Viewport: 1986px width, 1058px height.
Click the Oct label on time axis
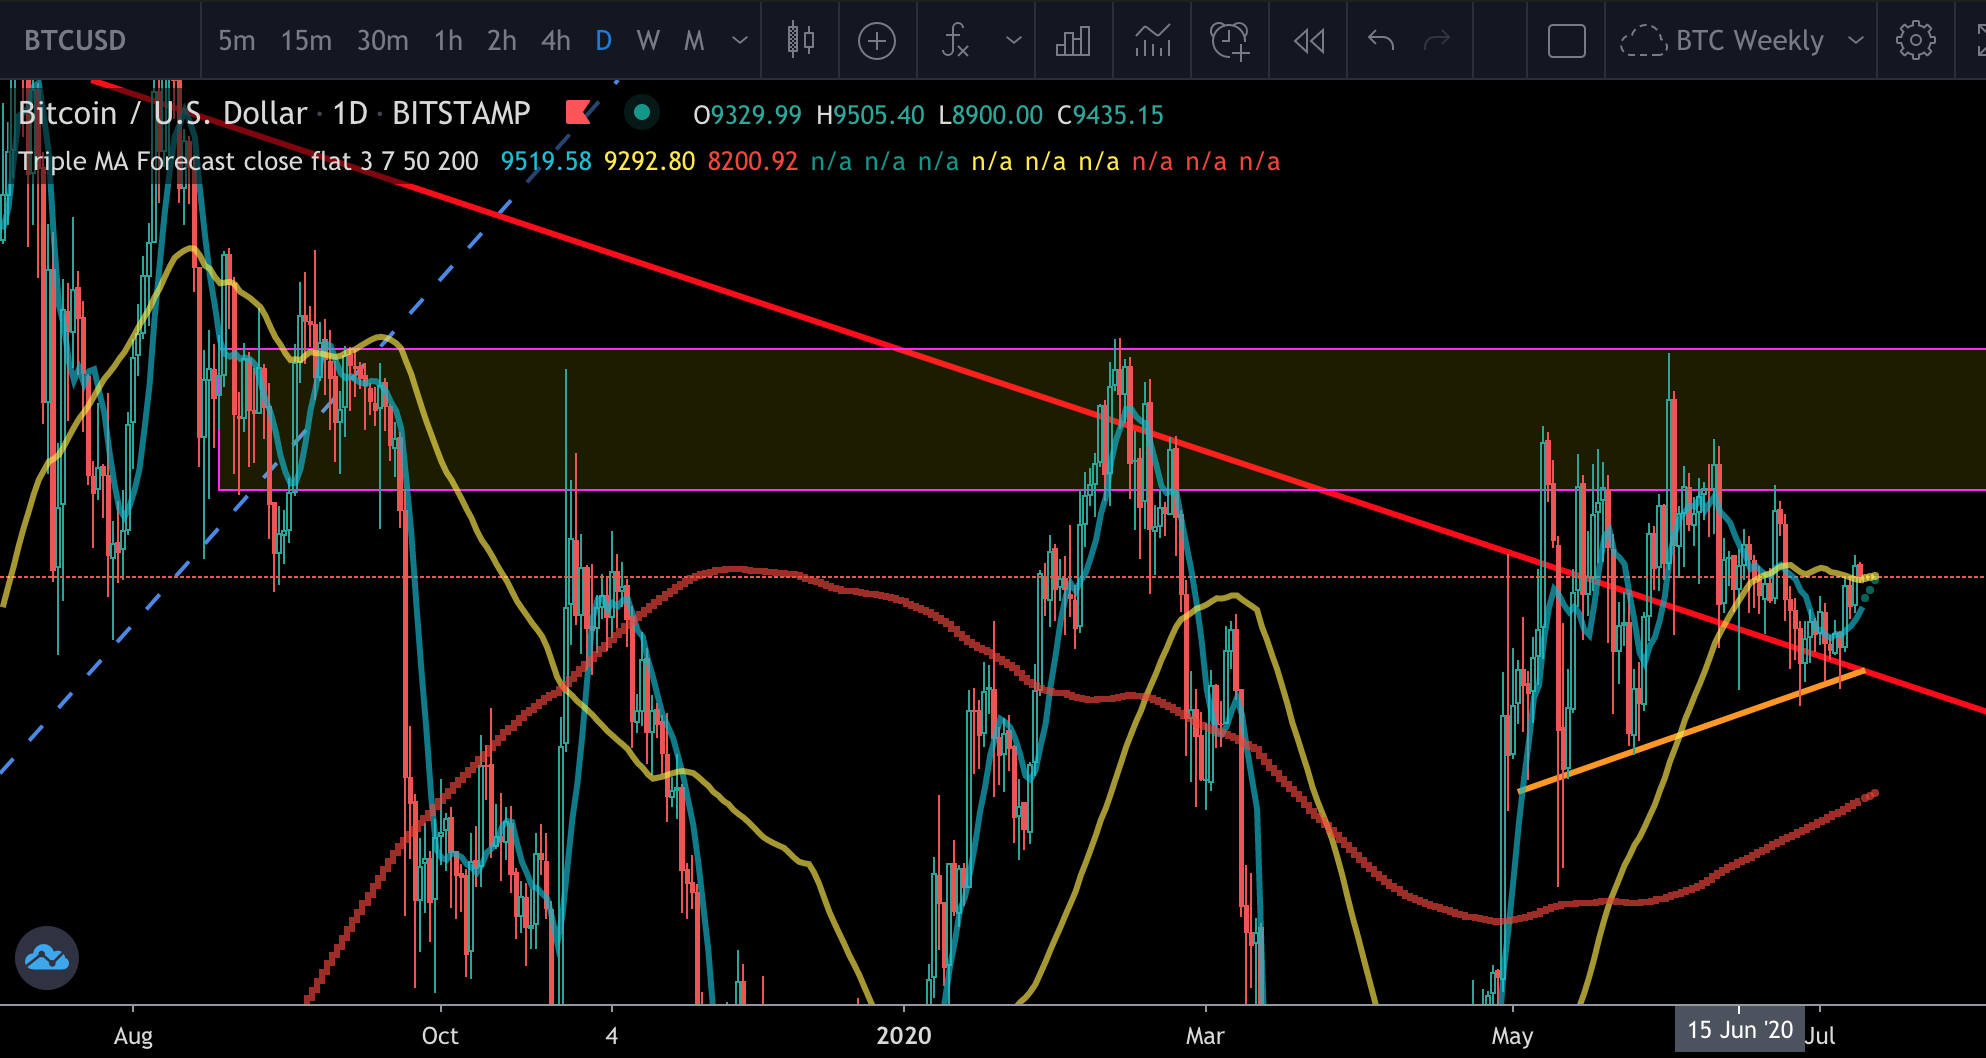click(x=440, y=1036)
